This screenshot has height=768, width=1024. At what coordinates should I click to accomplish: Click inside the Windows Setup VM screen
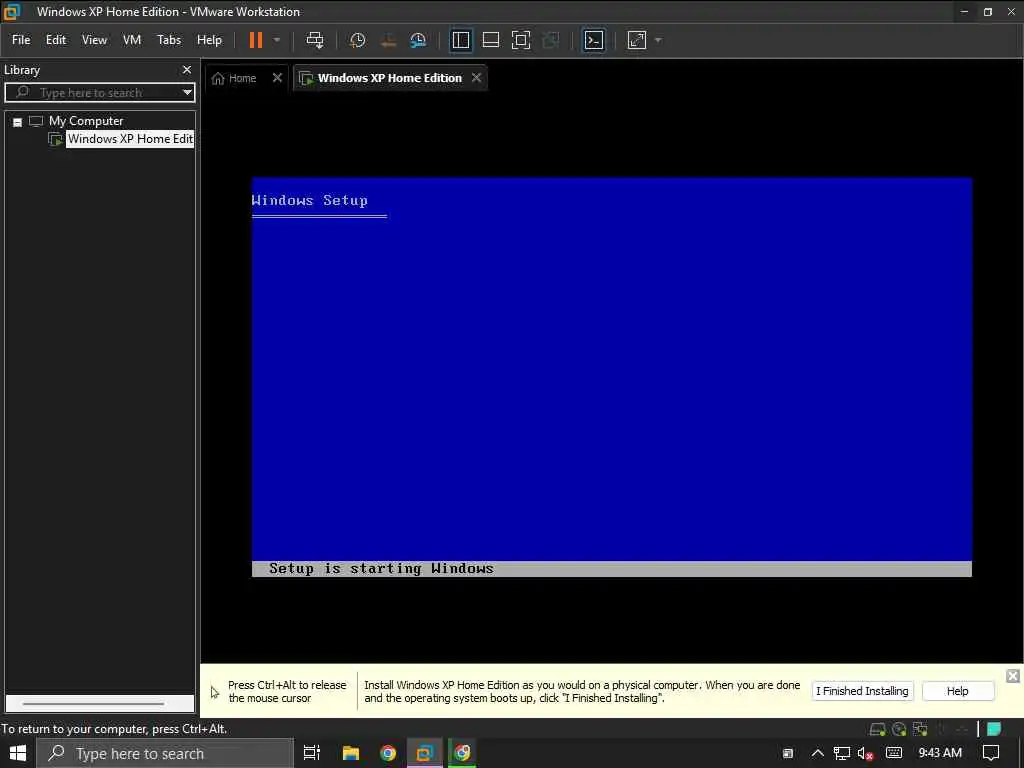(612, 377)
